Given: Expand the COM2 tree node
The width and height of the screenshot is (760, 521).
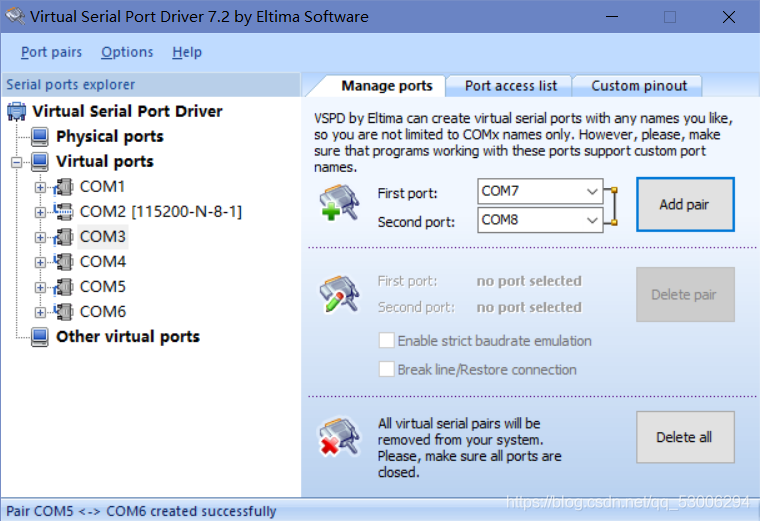Looking at the screenshot, I should (x=40, y=212).
